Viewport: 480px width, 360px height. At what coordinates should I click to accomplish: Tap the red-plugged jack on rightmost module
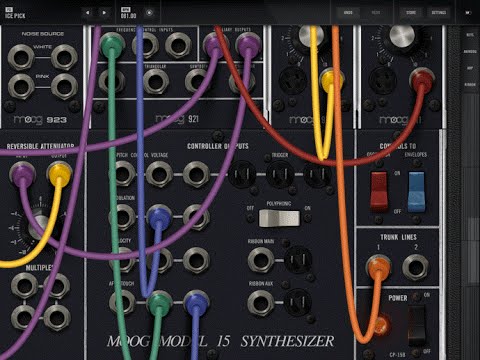coord(422,80)
